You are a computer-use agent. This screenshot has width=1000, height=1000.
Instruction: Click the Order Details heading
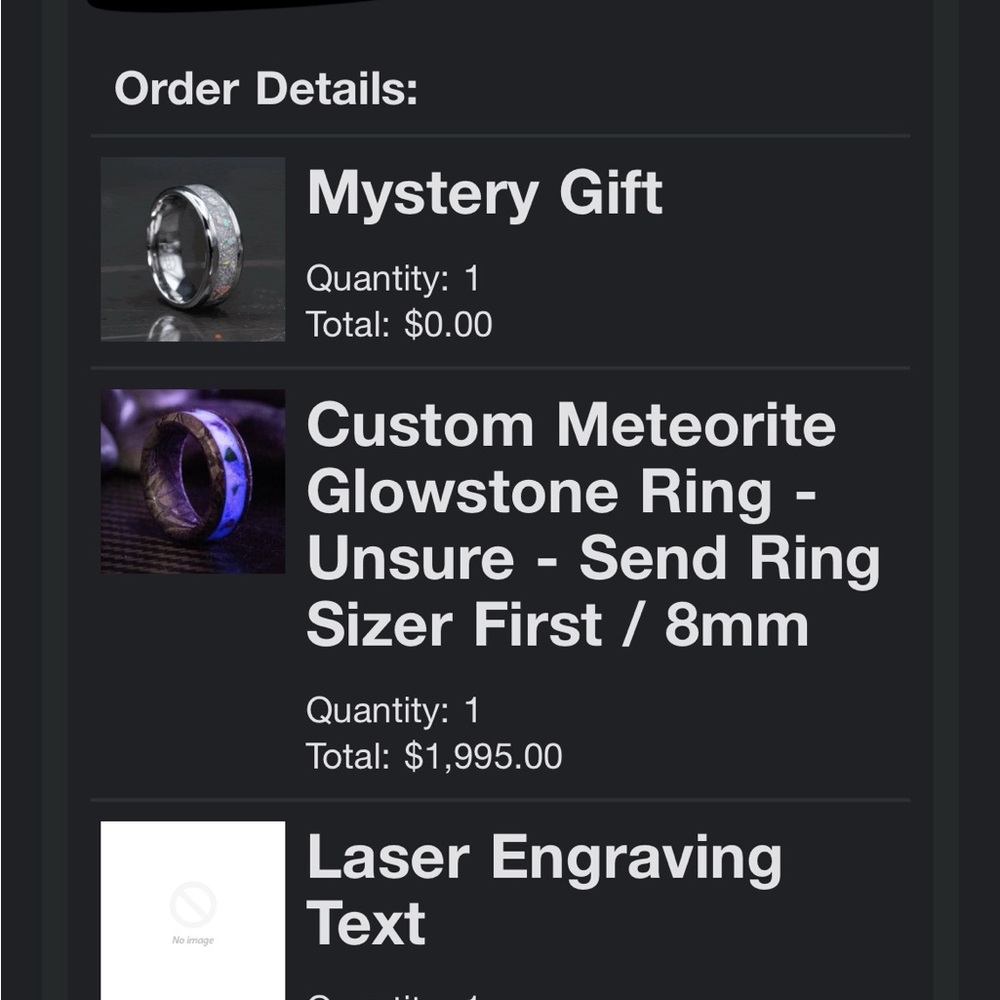266,88
